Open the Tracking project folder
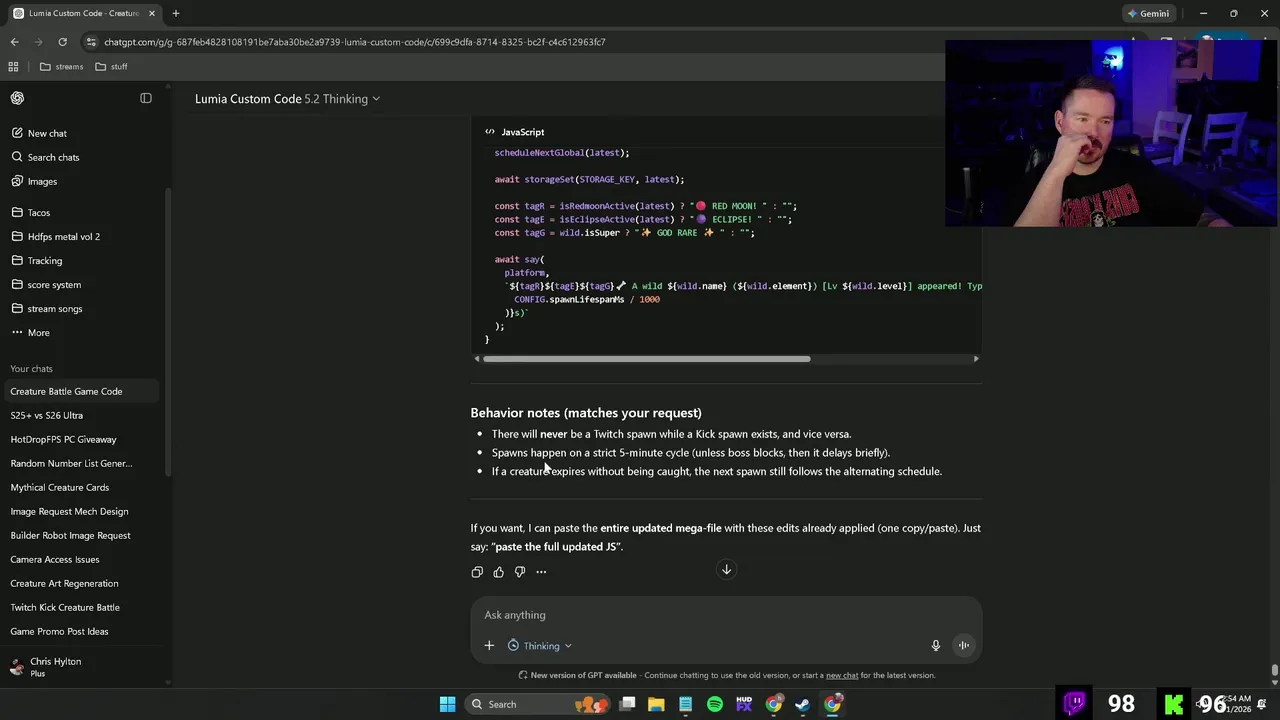 click(x=45, y=260)
